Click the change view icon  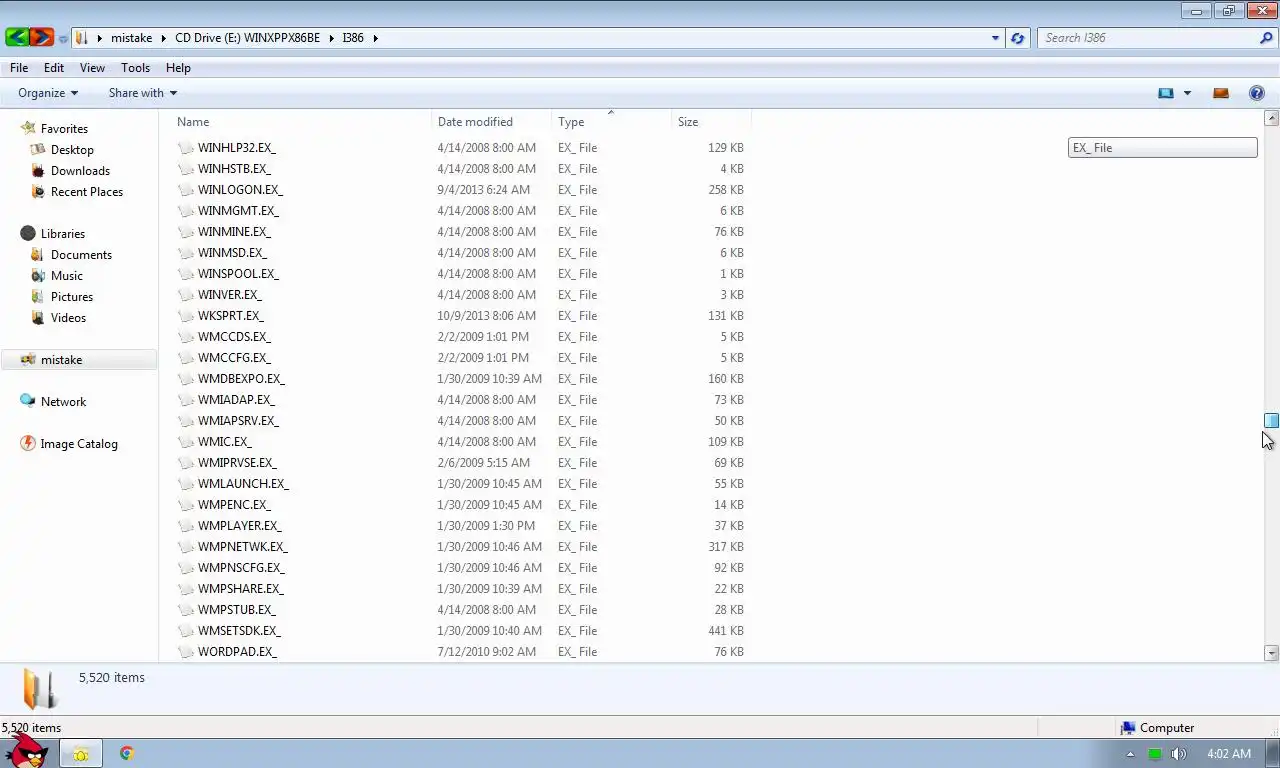coord(1166,93)
